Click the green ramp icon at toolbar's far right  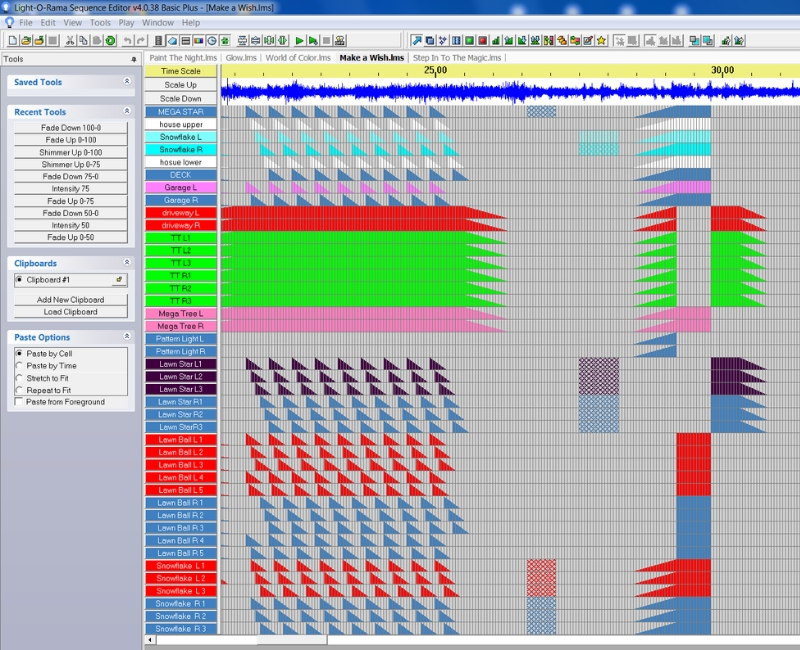point(739,40)
